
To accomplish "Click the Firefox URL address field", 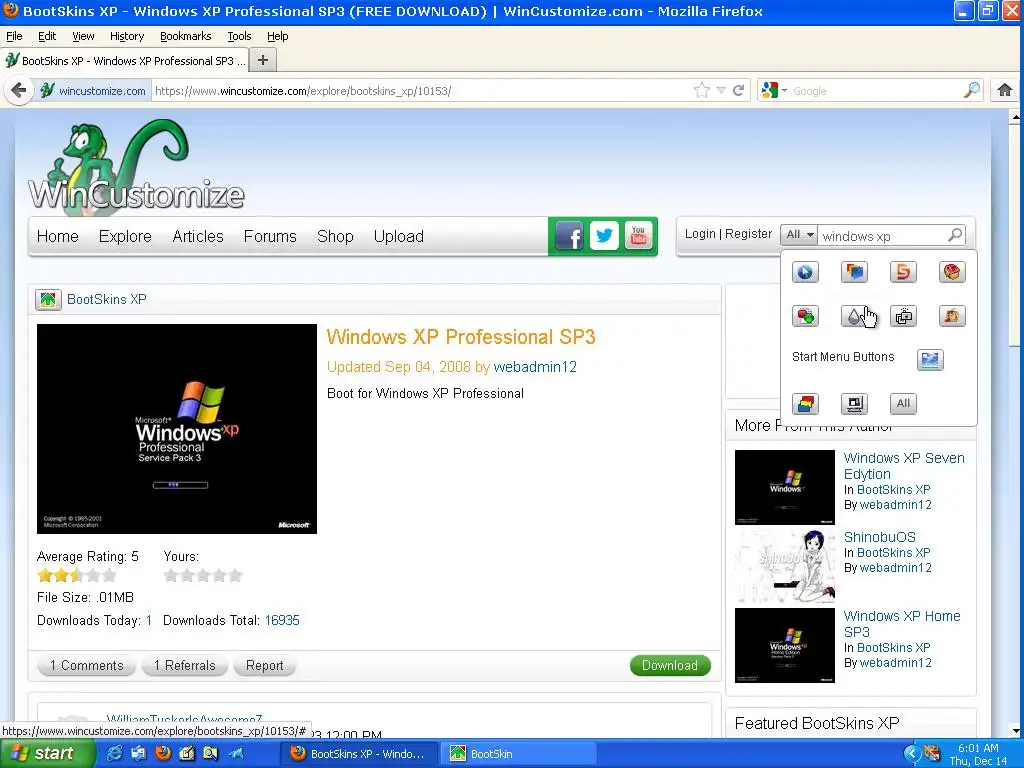I will point(421,91).
